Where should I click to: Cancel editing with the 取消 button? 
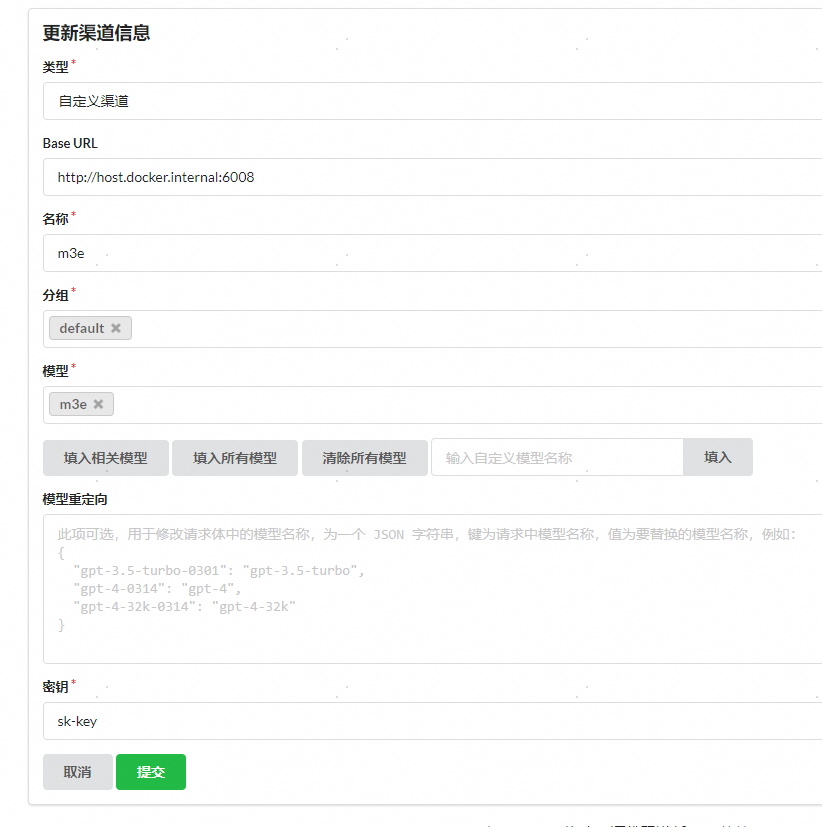[77, 772]
